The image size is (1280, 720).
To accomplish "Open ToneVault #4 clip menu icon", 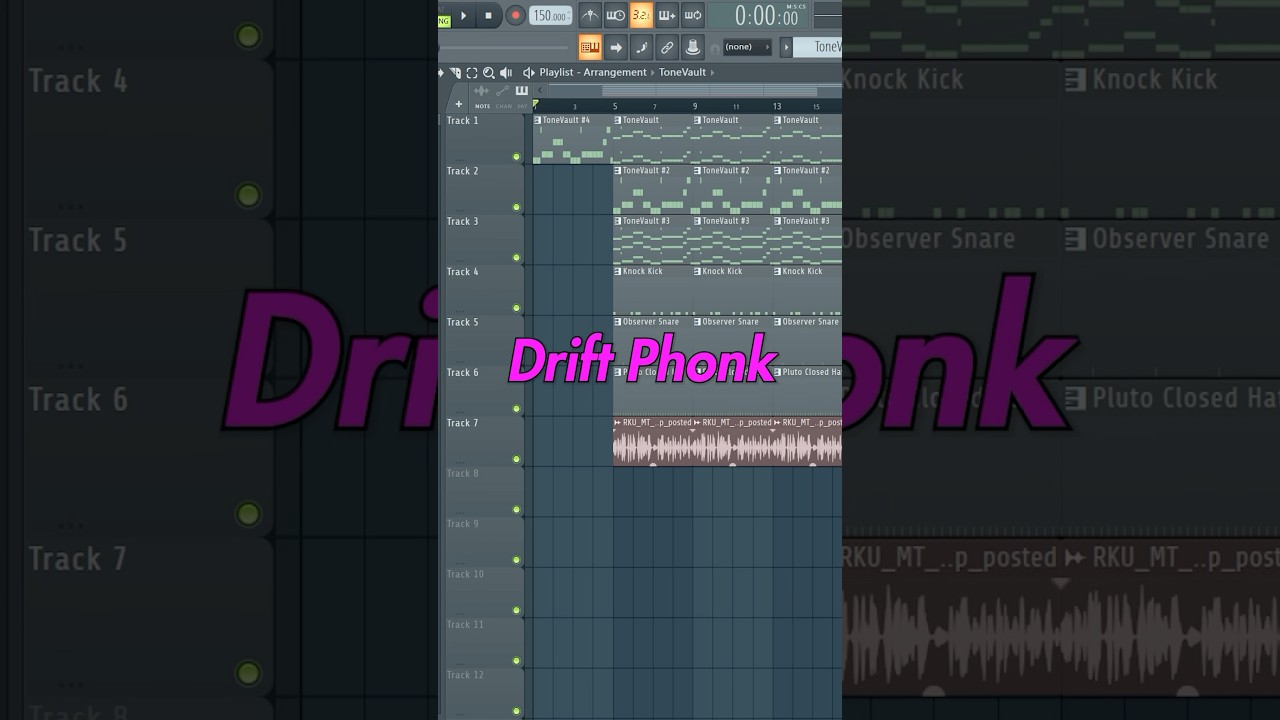I will click(x=537, y=120).
